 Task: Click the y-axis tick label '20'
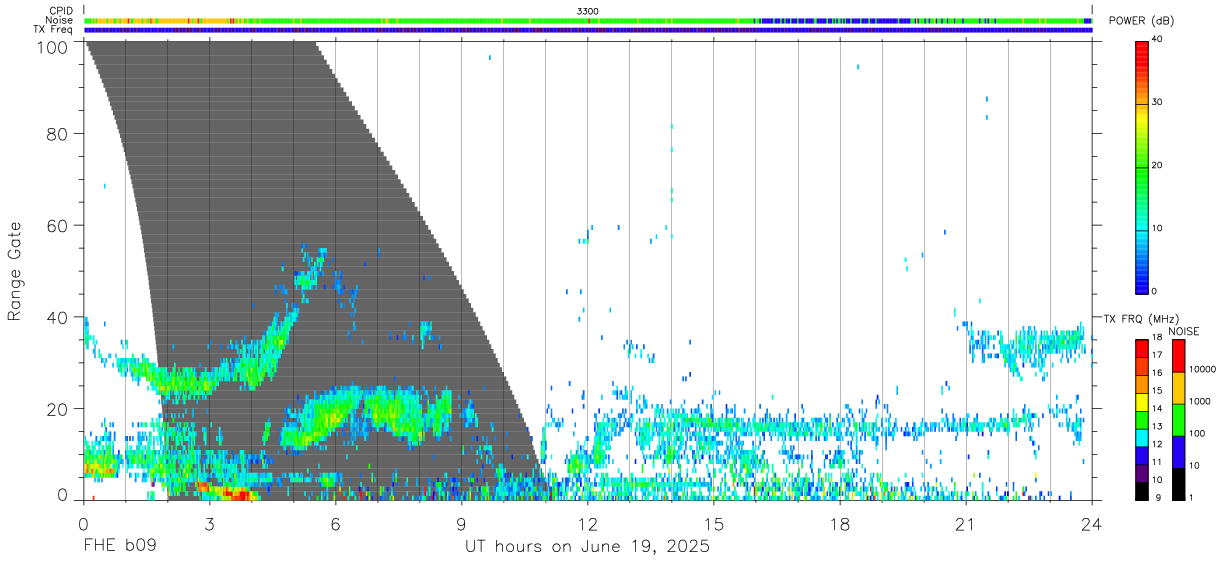pyautogui.click(x=58, y=409)
